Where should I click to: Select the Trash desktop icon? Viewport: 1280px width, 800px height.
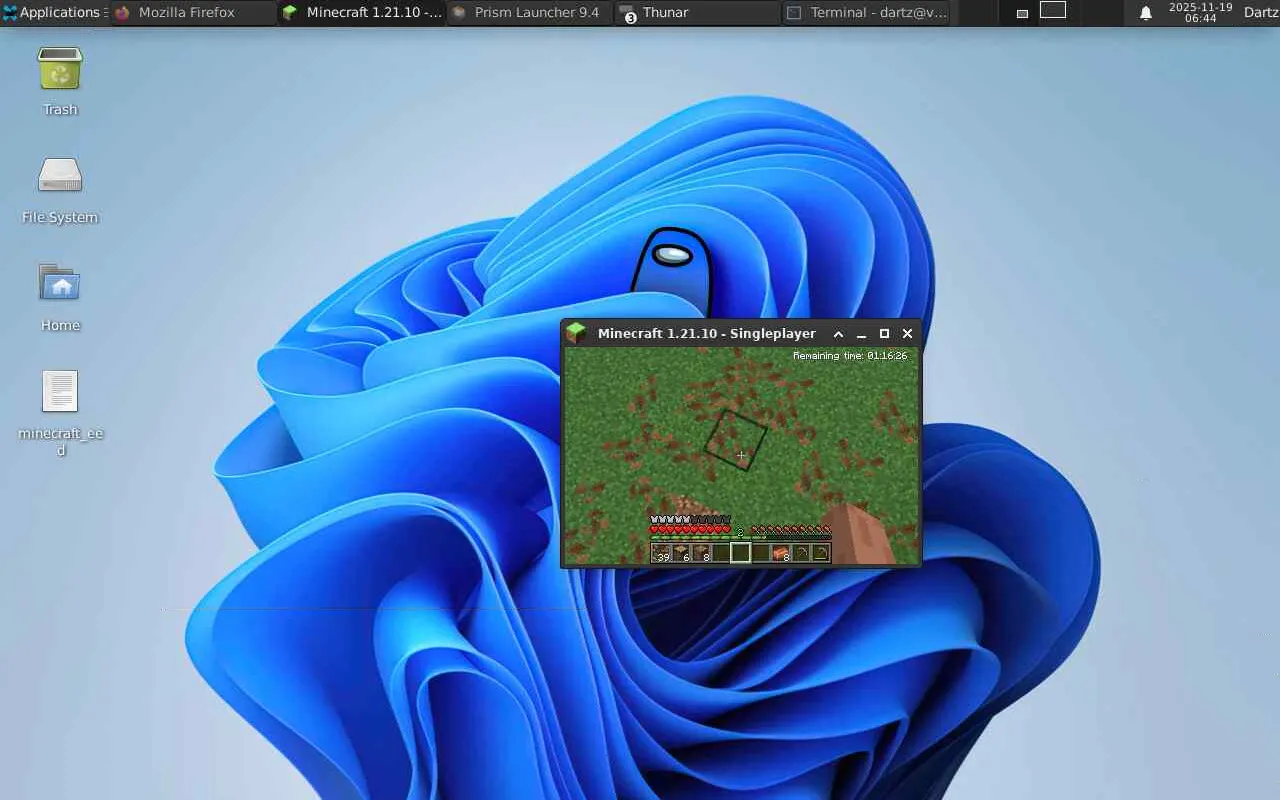tap(60, 80)
